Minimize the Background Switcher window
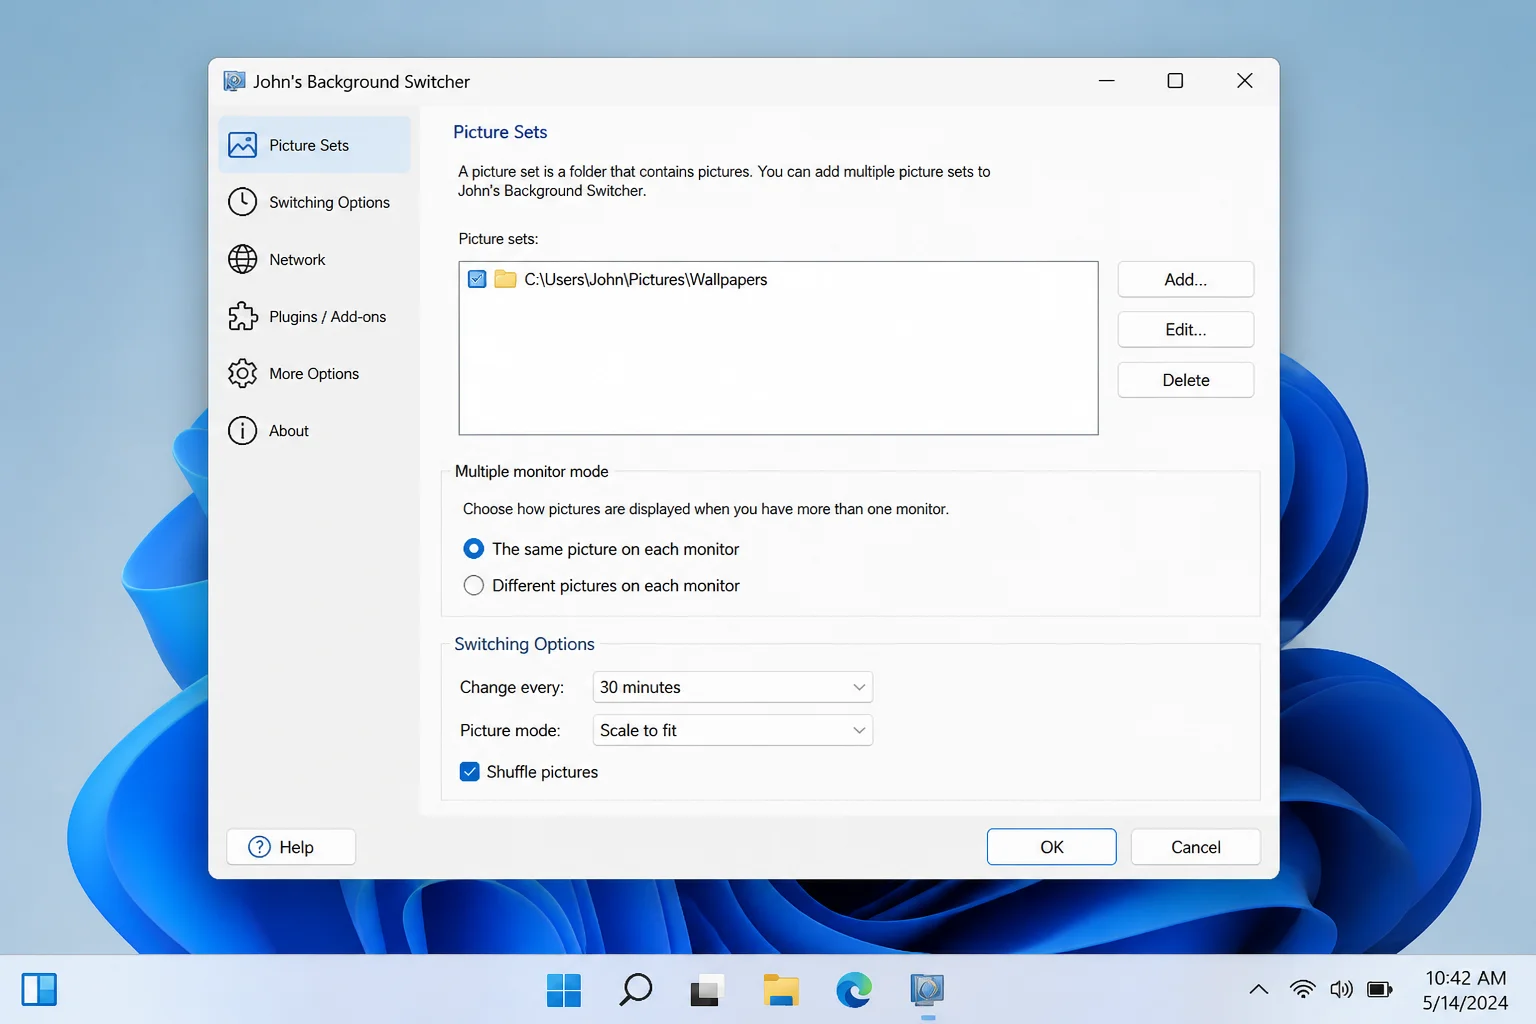1536x1024 pixels. tap(1107, 81)
